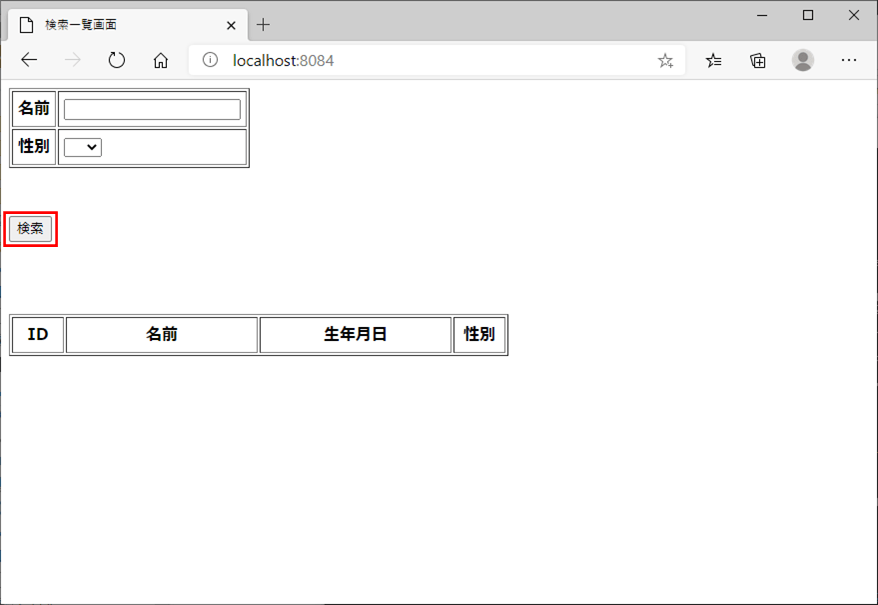Maximize the browser window
The height and width of the screenshot is (605, 878).
[x=808, y=15]
